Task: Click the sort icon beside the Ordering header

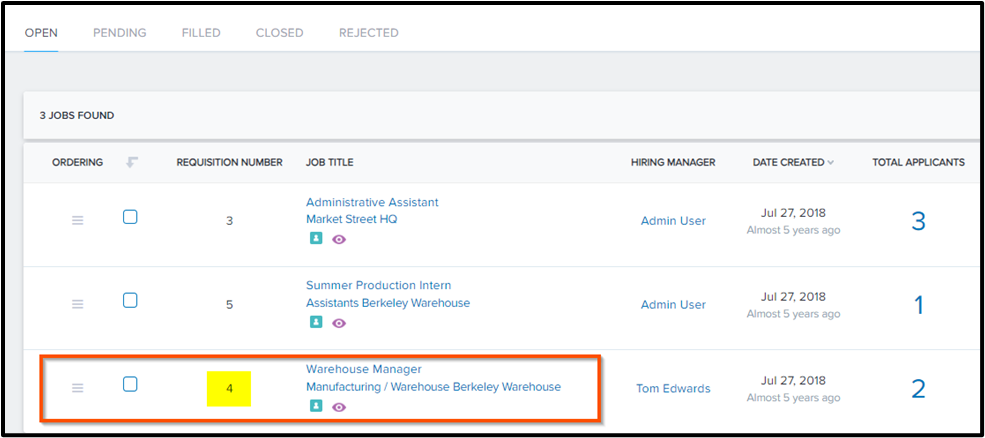Action: [130, 162]
